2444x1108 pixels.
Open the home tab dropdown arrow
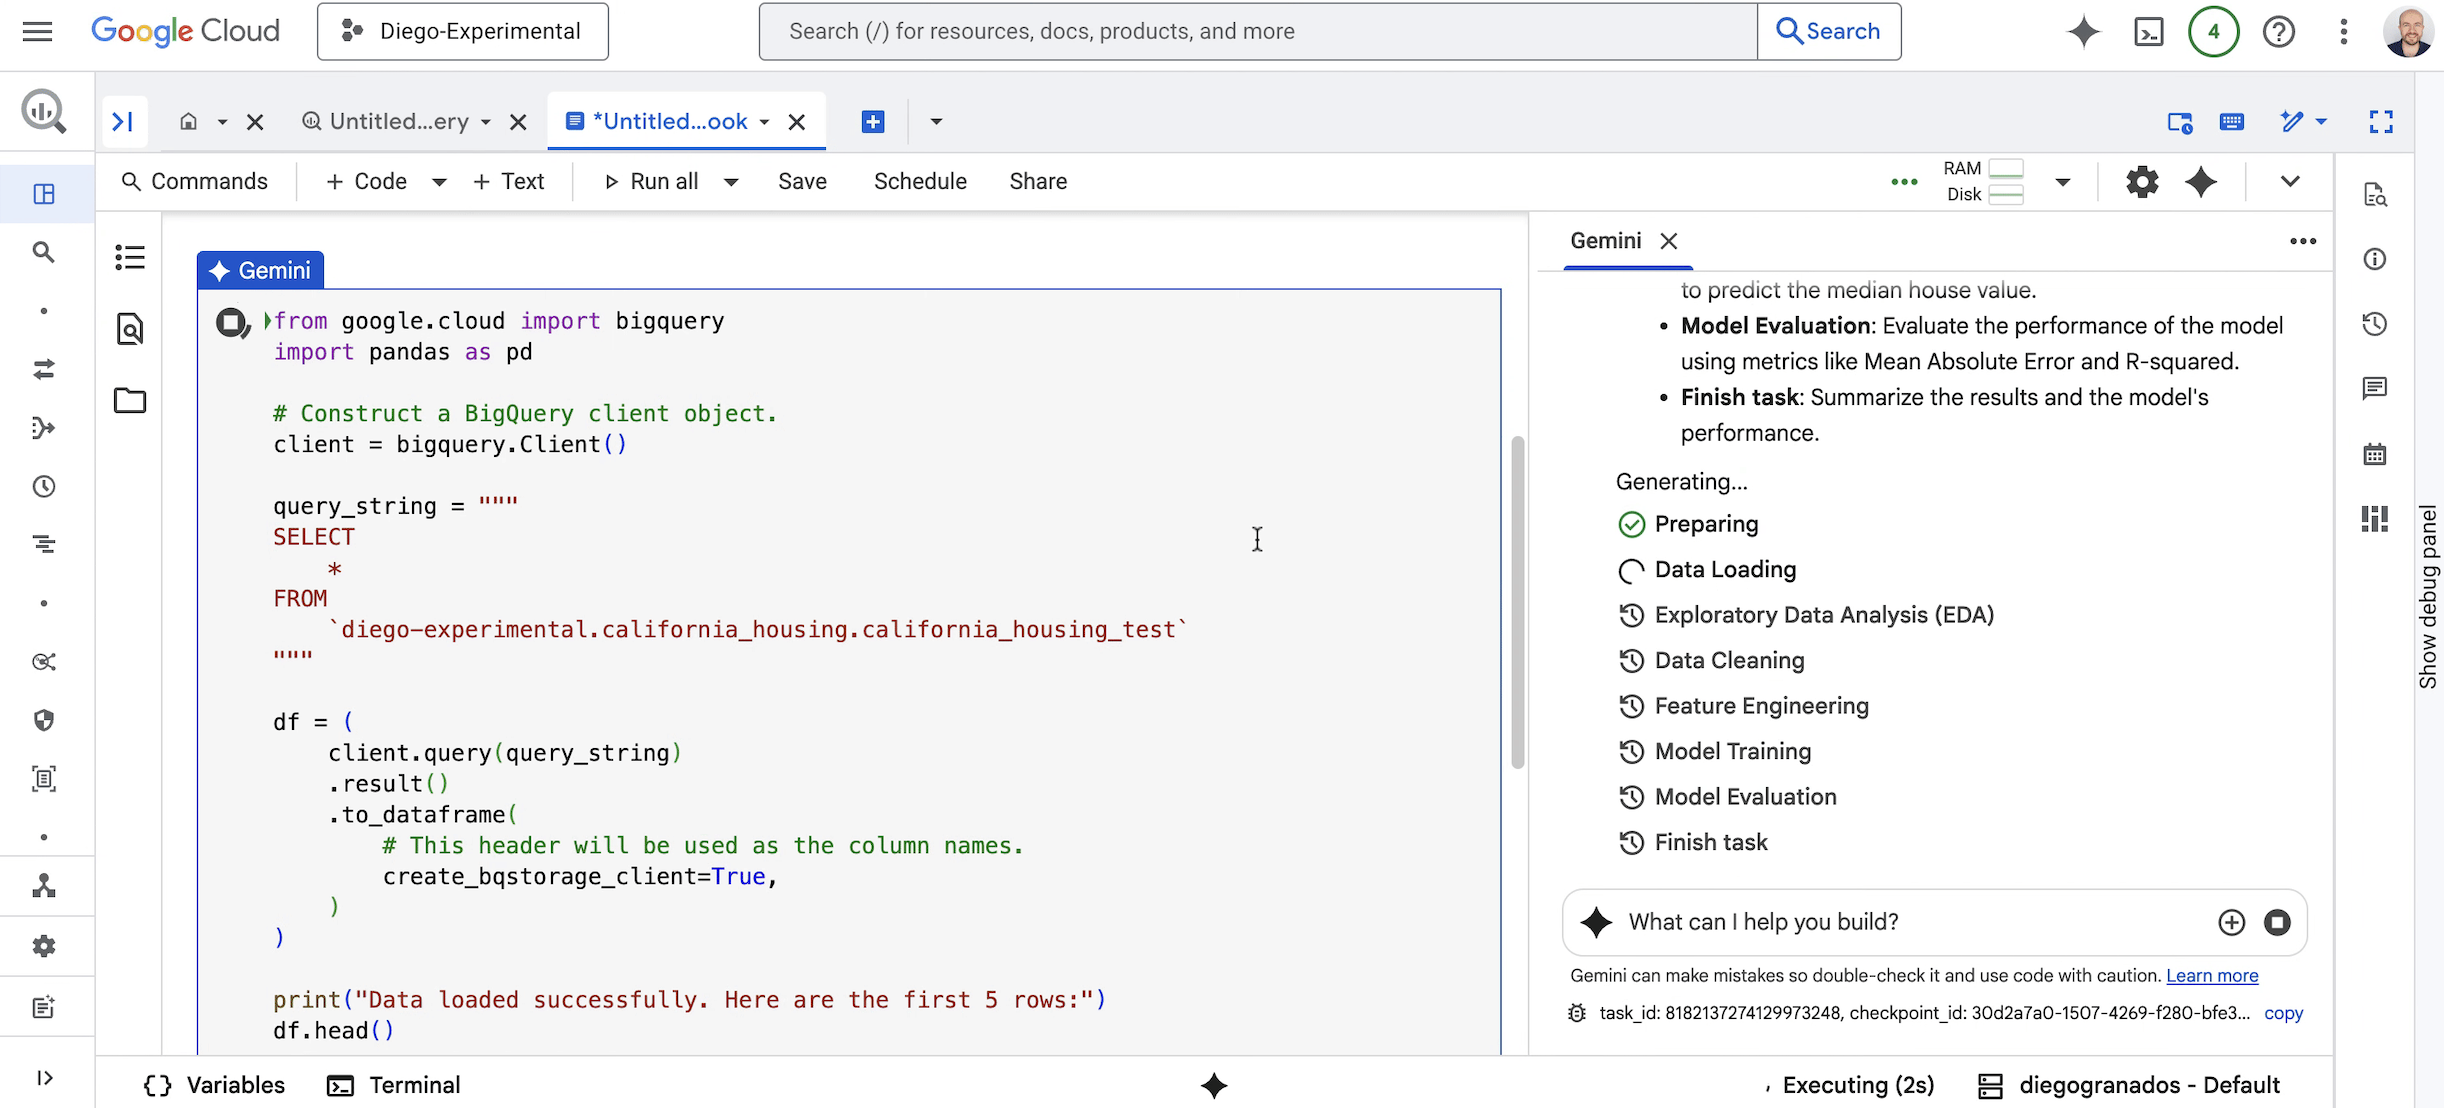click(x=222, y=122)
